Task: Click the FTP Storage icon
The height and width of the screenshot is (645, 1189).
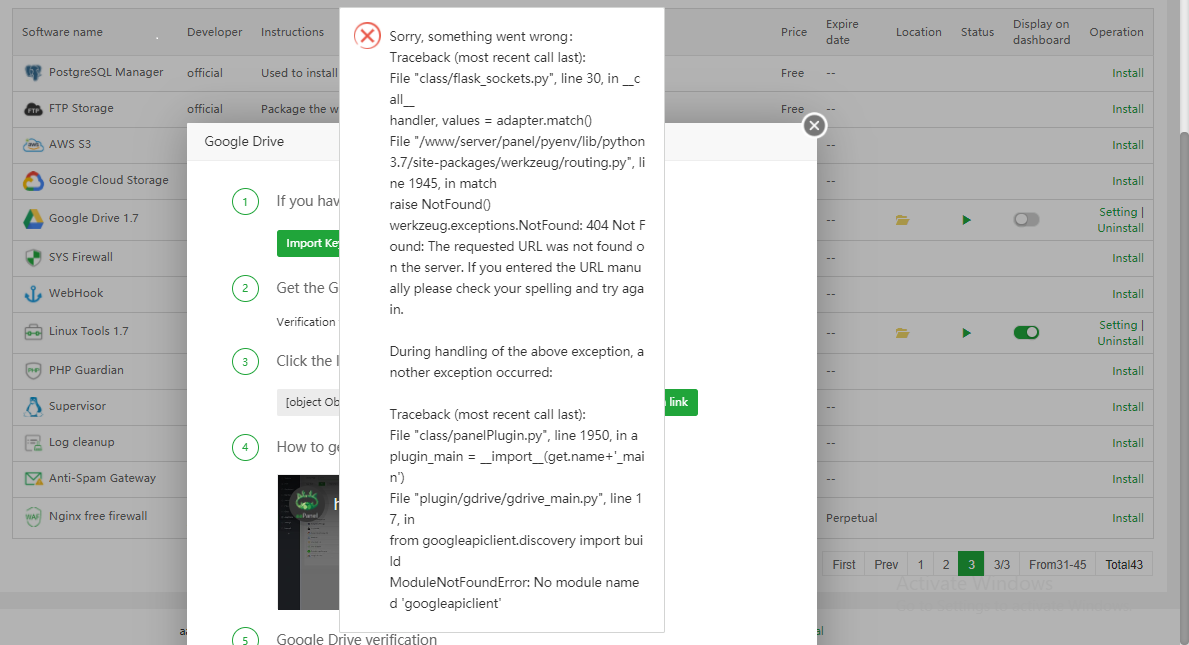Action: (33, 109)
